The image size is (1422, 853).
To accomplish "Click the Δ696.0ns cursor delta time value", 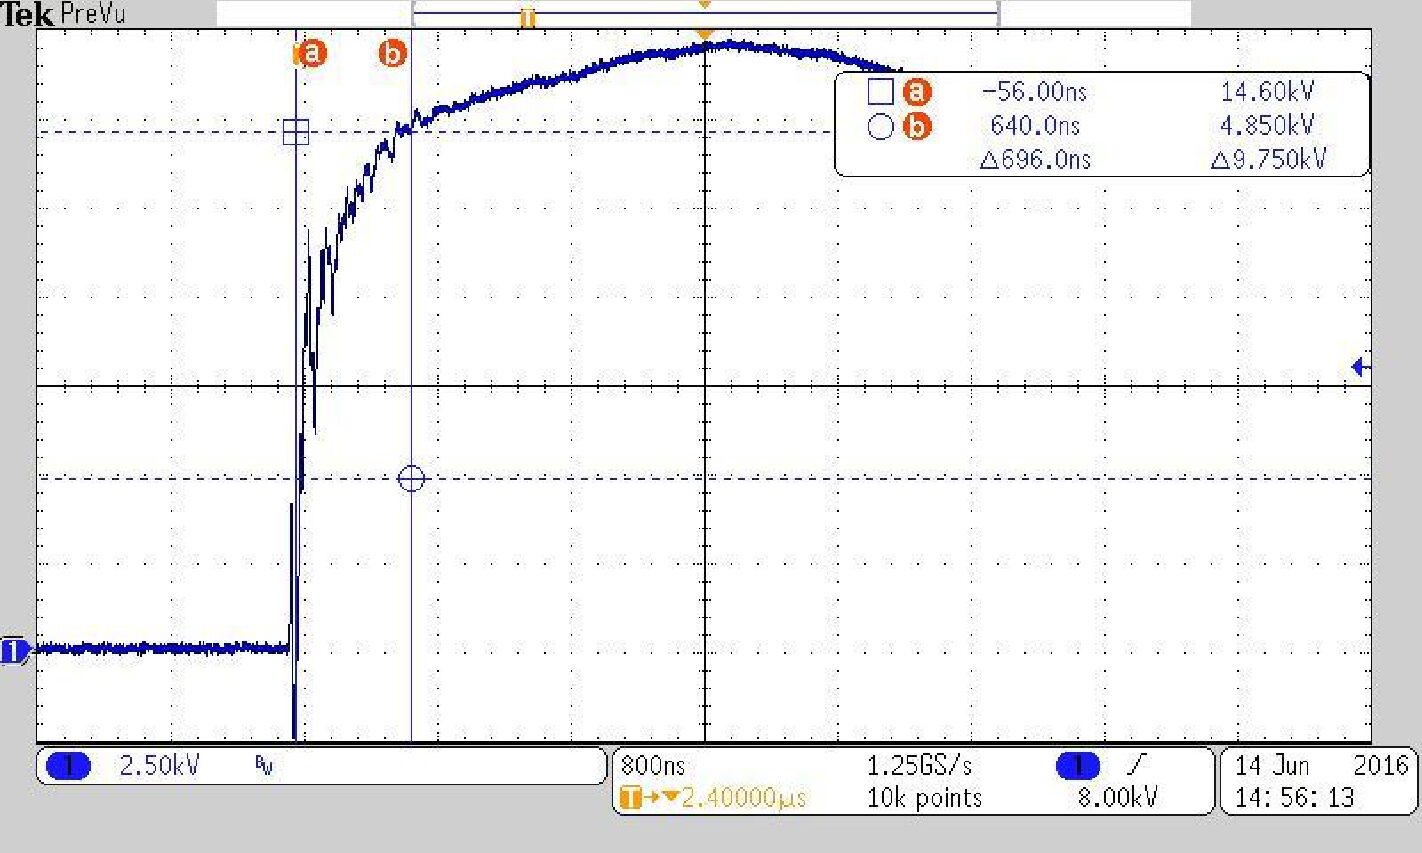I will click(1034, 159).
